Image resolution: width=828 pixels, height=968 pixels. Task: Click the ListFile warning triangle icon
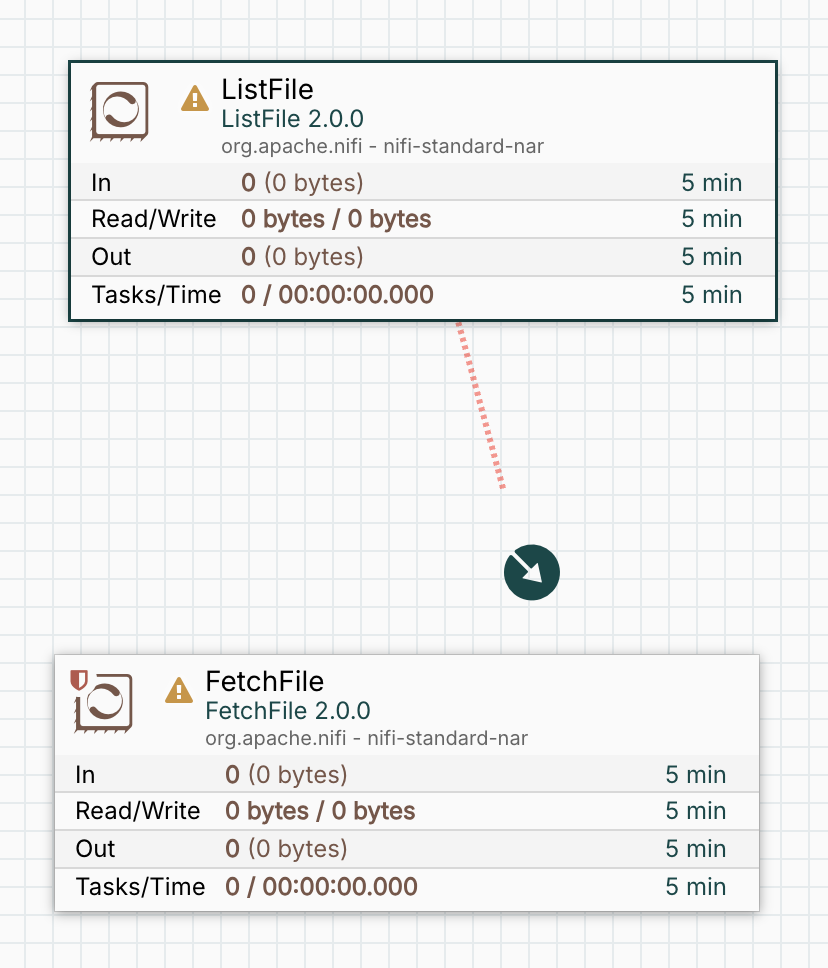(194, 99)
